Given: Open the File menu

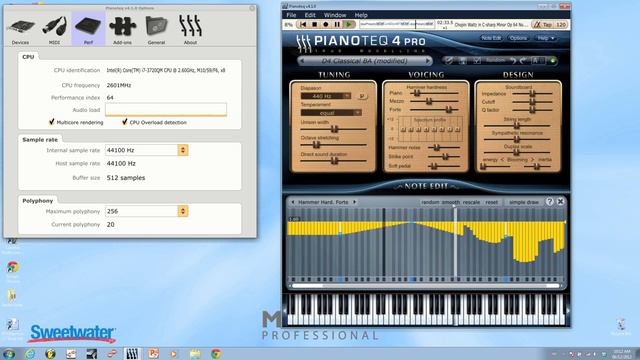Looking at the screenshot, I should point(291,15).
